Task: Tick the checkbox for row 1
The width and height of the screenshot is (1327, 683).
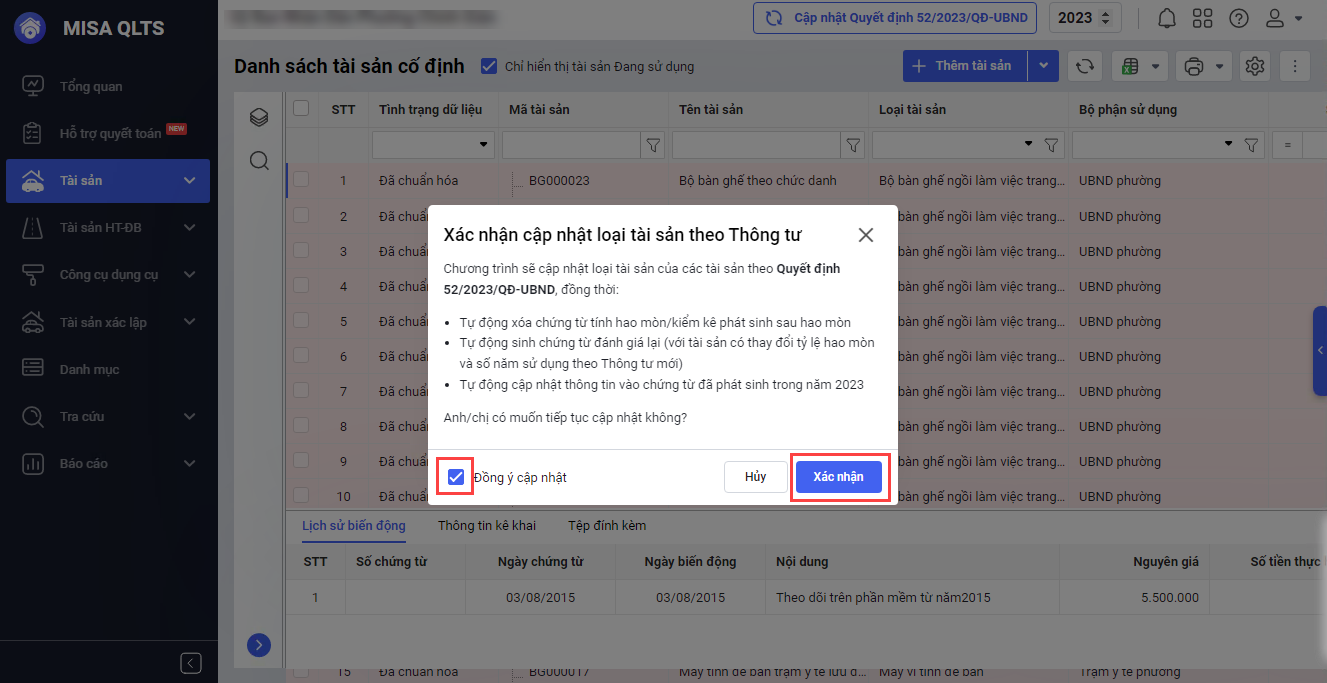Action: [301, 181]
